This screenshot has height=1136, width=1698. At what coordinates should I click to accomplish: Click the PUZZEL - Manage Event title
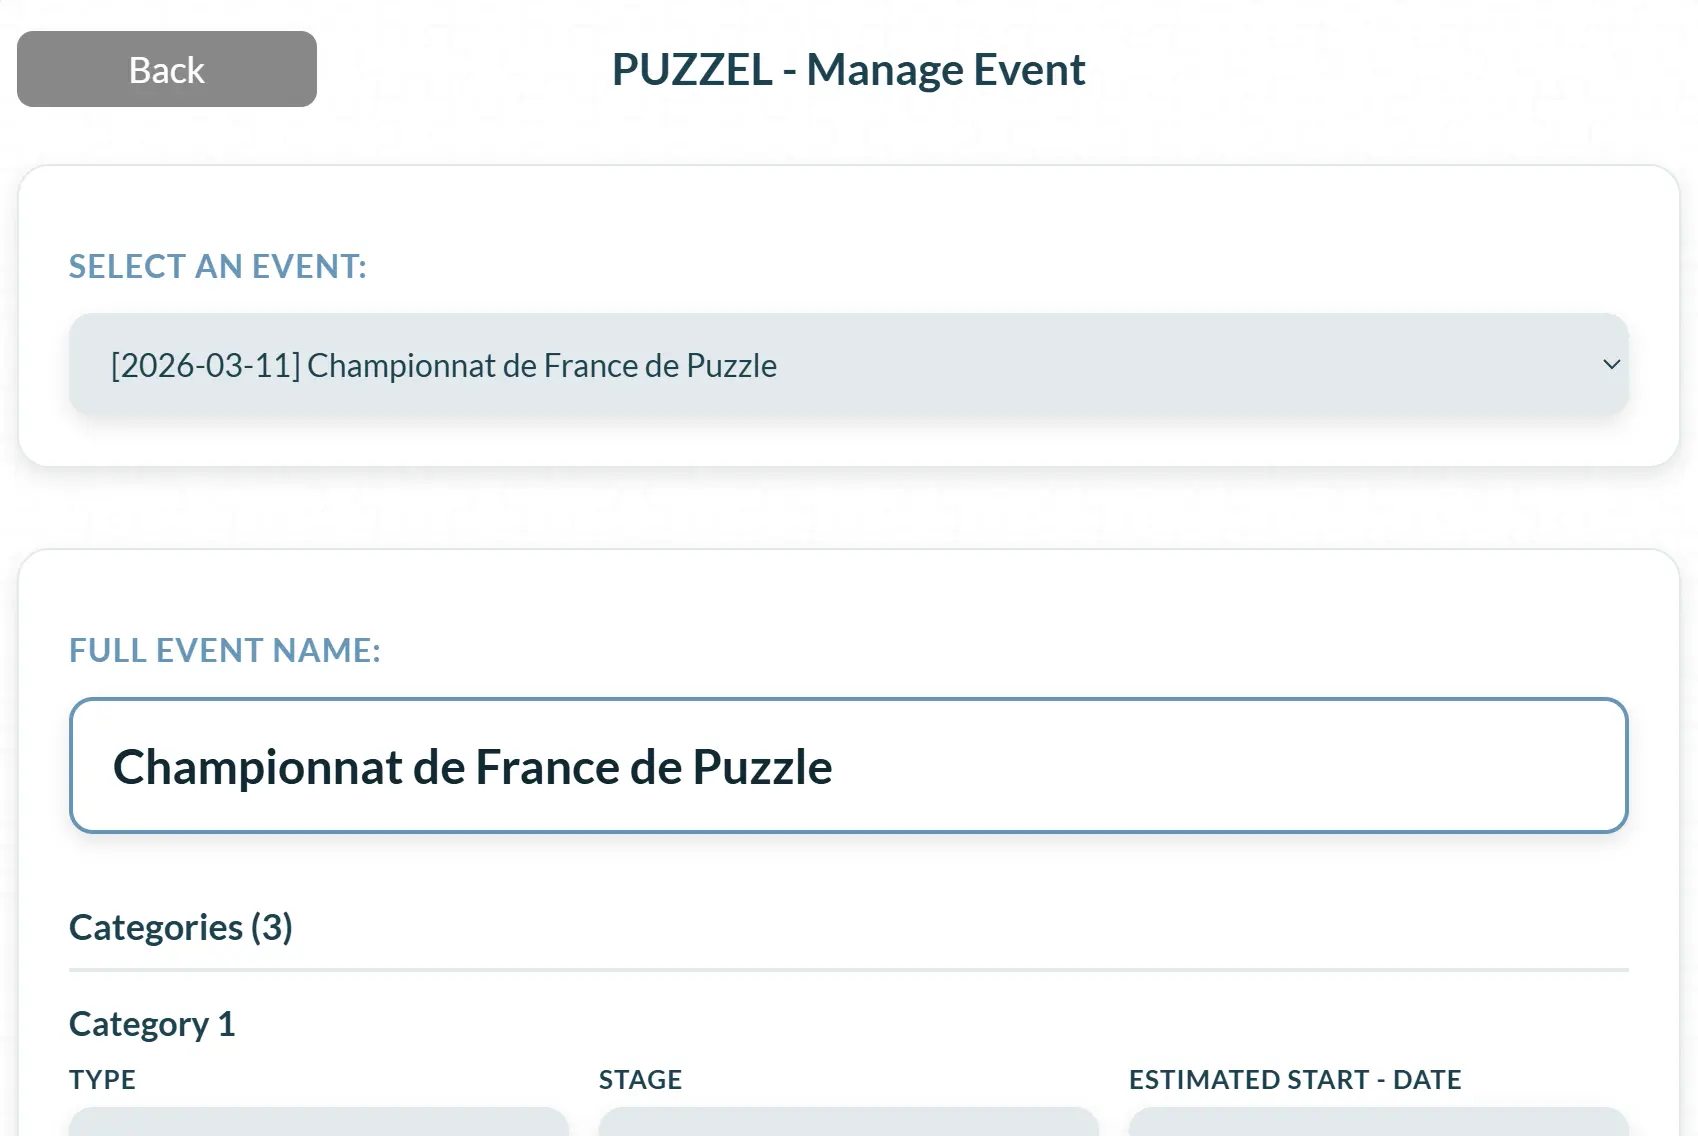coord(849,68)
